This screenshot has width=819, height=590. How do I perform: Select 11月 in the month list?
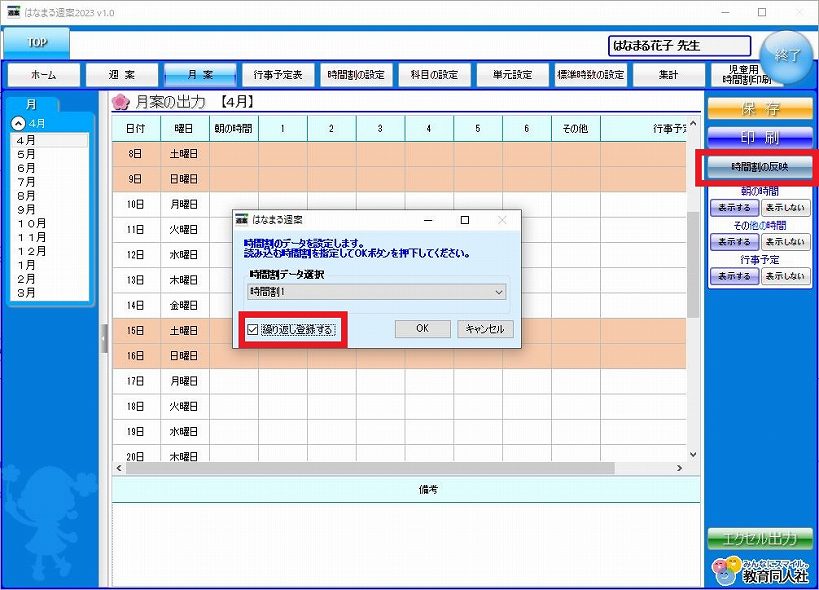(x=50, y=237)
